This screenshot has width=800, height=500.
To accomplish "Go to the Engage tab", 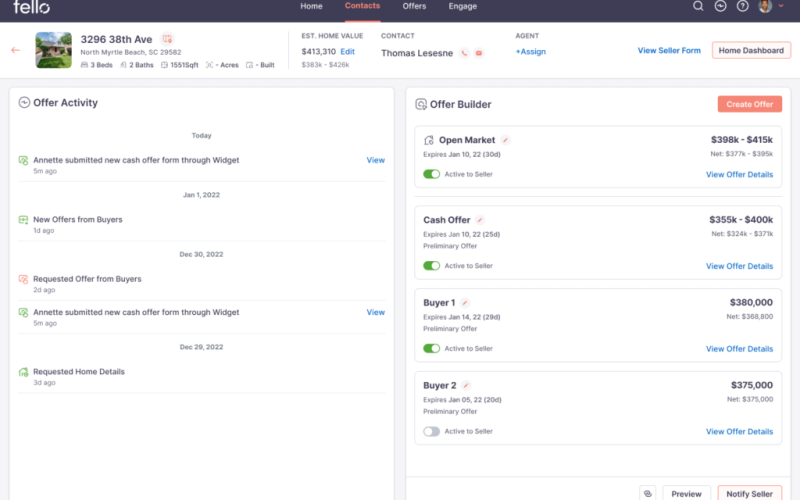I will [463, 6].
